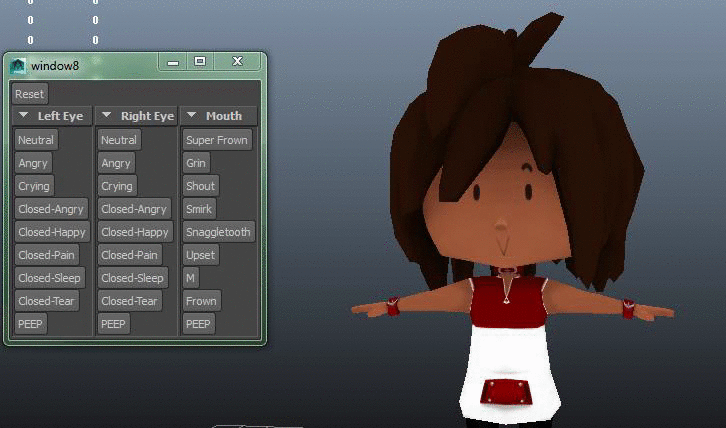The height and width of the screenshot is (428, 726).
Task: Choose Right Eye Closed-Sleep
Action: pos(133,278)
